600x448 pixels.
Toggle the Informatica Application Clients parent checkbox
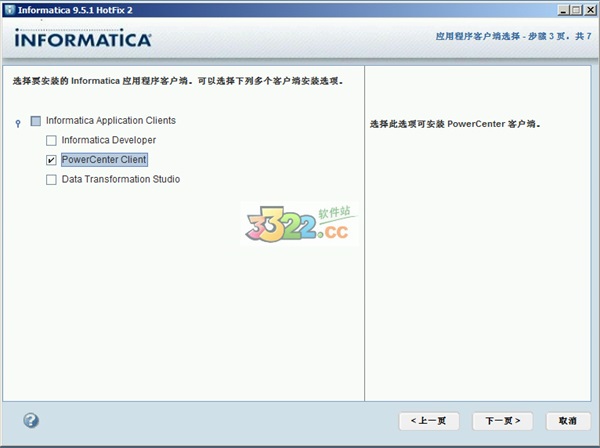(36, 121)
